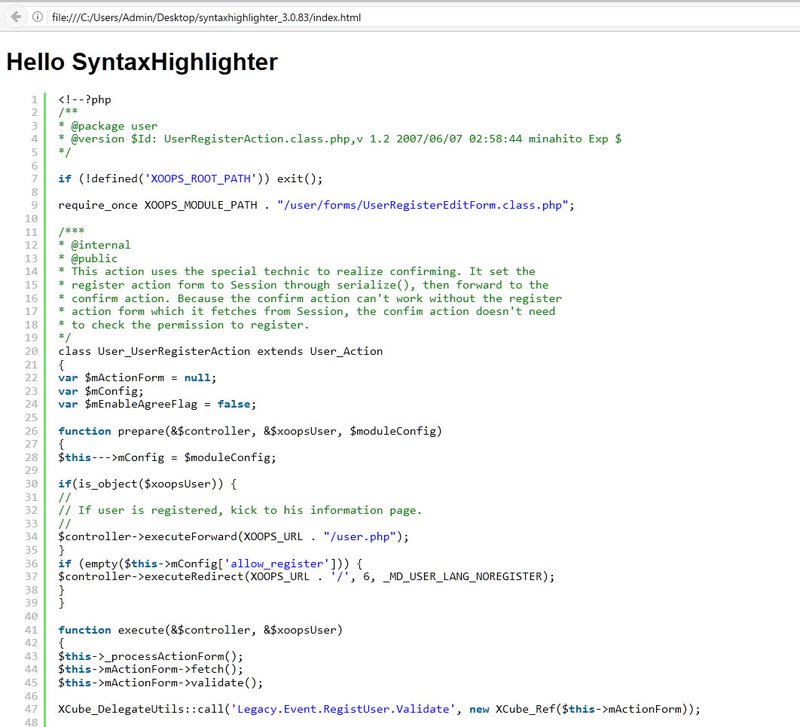This screenshot has height=727, width=800.
Task: Click line number 47 in the gutter
Action: click(x=32, y=709)
